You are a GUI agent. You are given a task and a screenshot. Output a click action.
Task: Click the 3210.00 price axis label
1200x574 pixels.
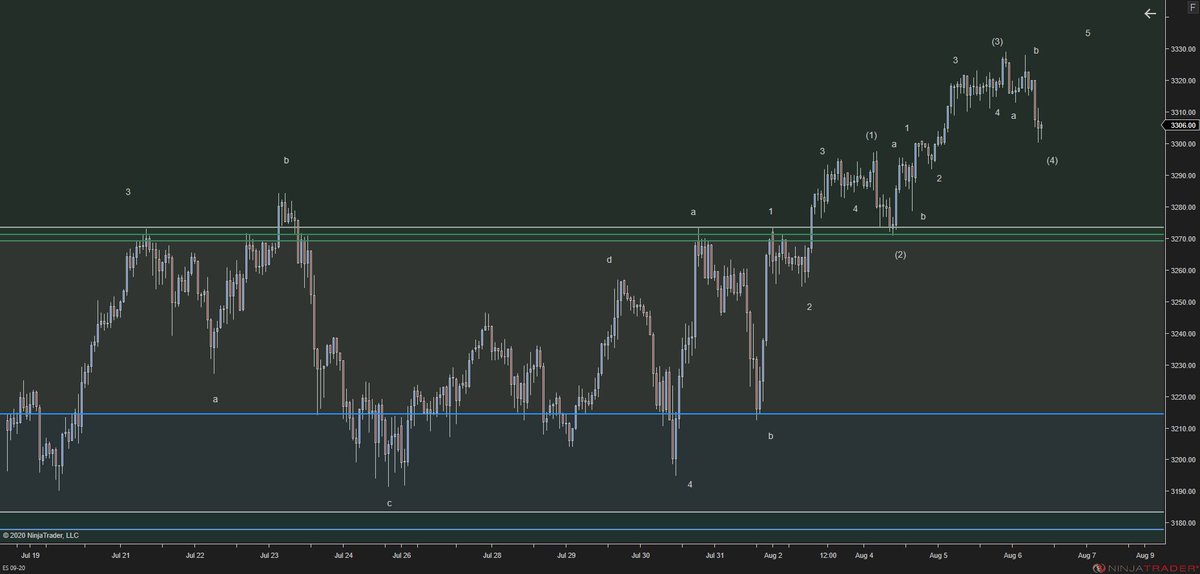coord(1181,428)
